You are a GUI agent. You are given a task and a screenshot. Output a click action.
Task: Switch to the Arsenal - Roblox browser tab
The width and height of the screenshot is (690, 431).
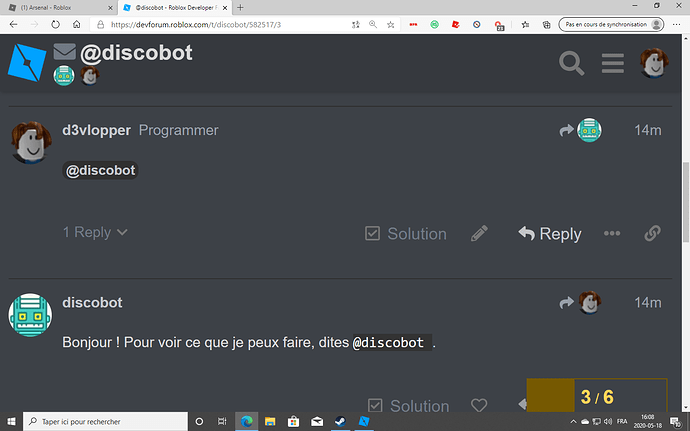click(59, 7)
